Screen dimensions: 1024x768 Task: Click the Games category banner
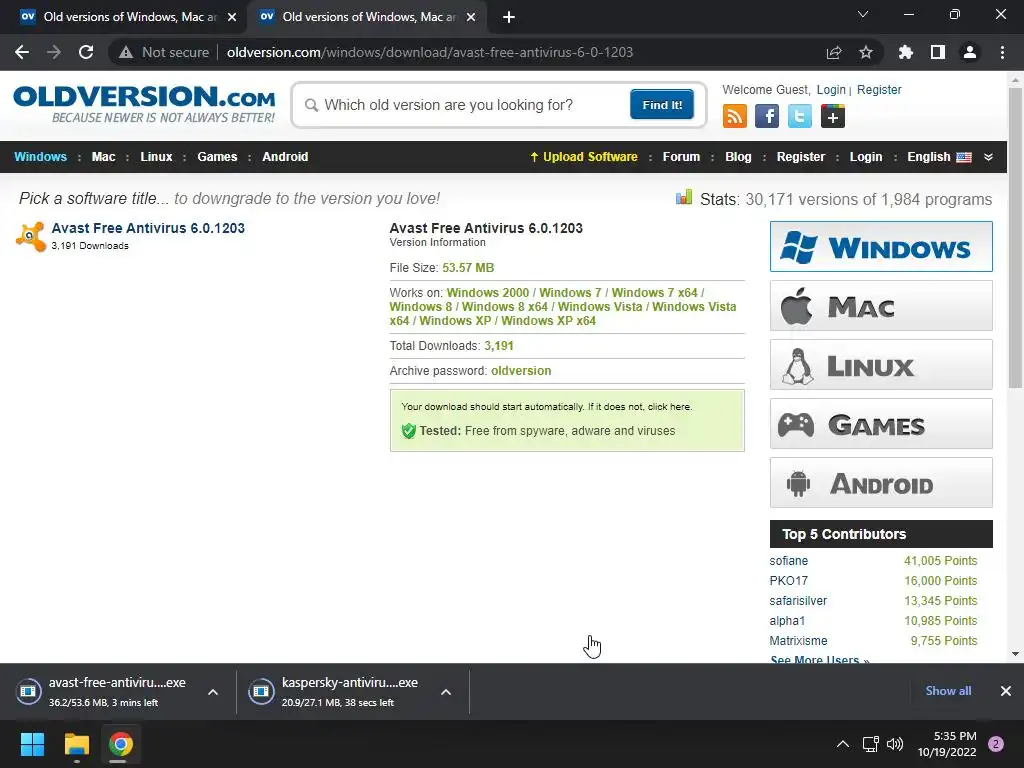881,424
